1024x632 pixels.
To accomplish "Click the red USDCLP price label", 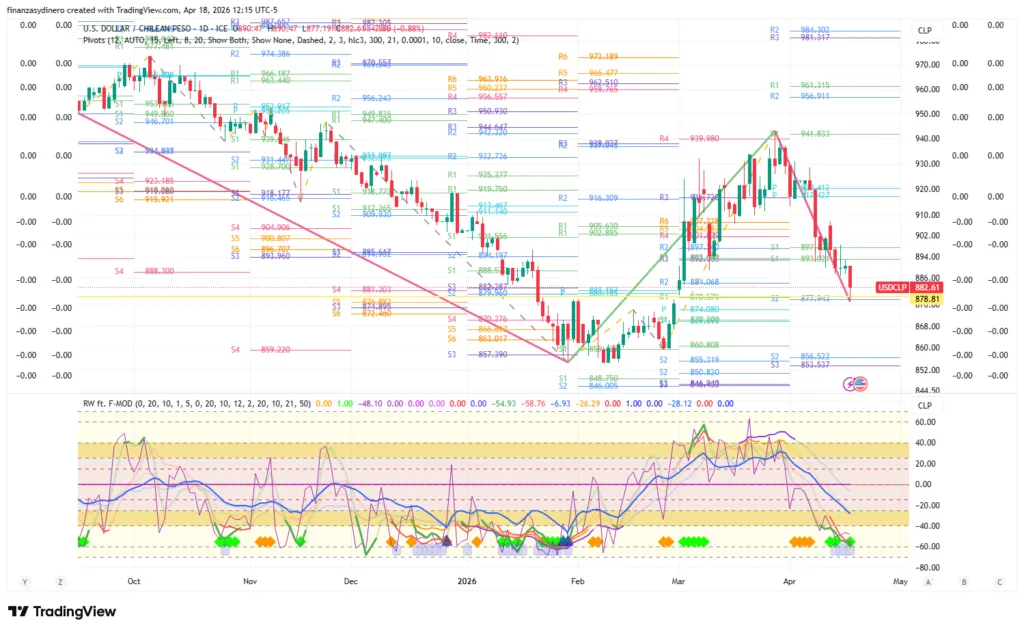I will [x=893, y=287].
